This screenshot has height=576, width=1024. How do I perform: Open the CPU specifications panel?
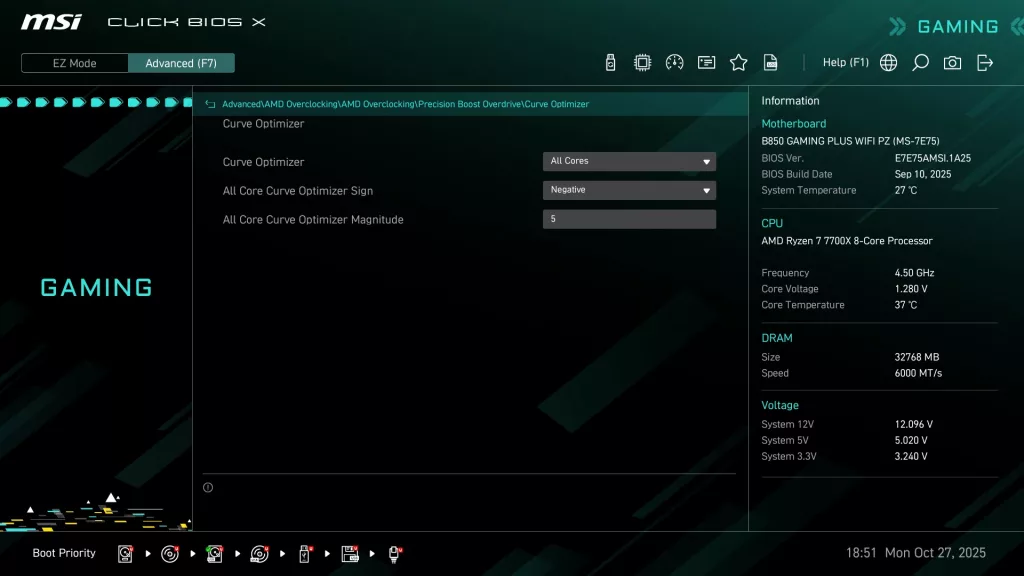point(643,62)
